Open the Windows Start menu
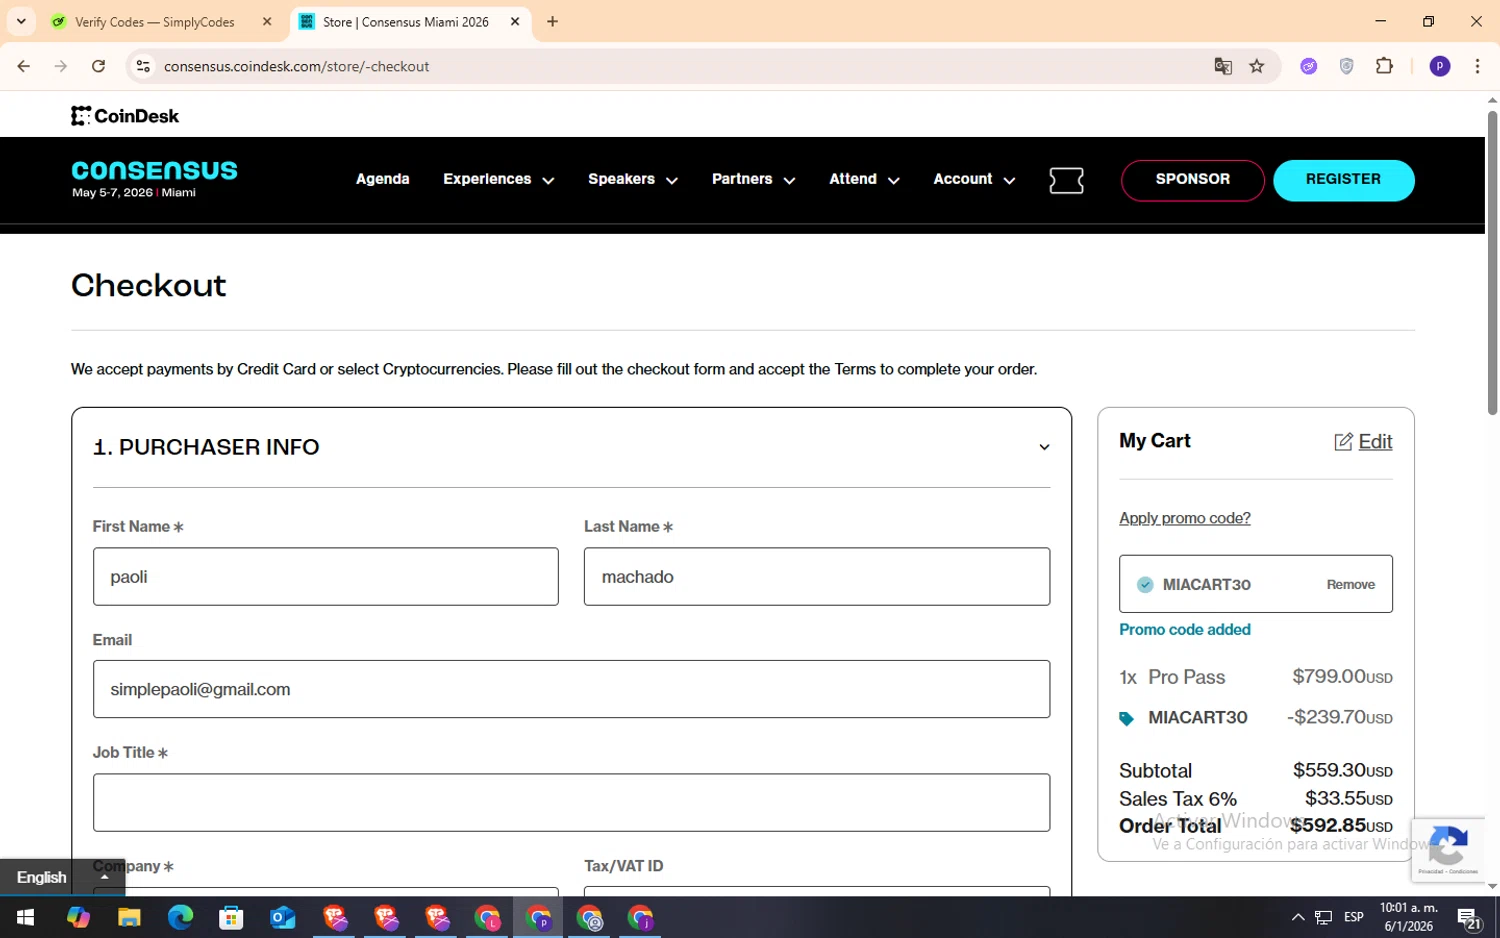Screen dimensions: 1500x938 (25, 917)
